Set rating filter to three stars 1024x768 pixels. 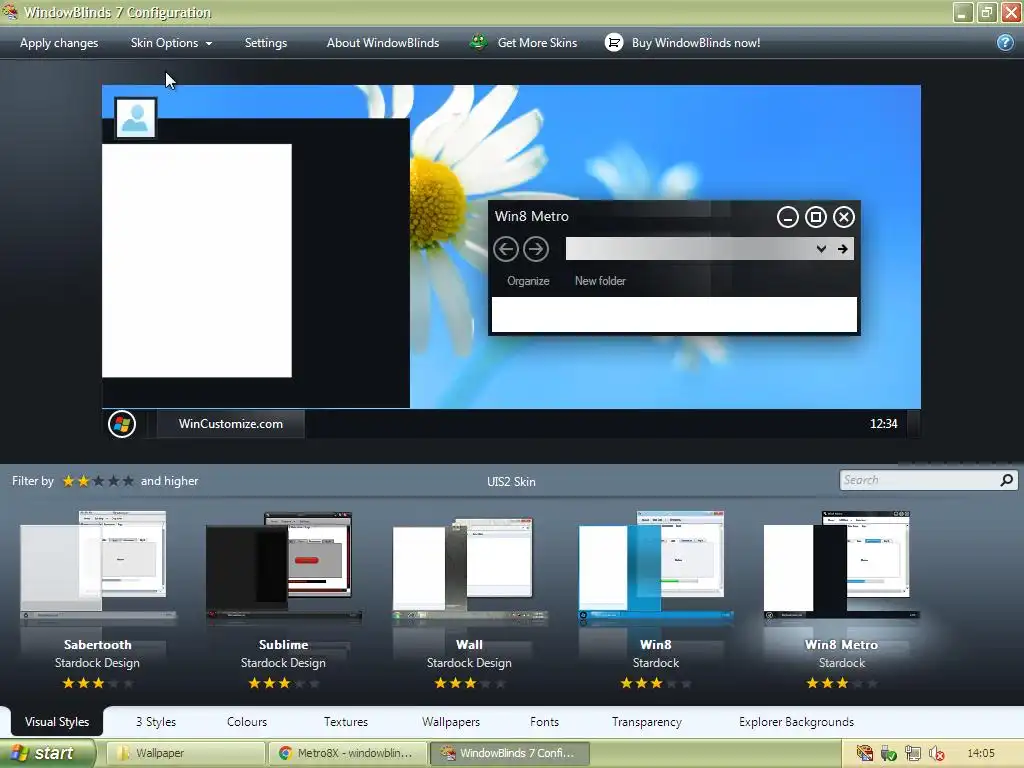(x=98, y=481)
